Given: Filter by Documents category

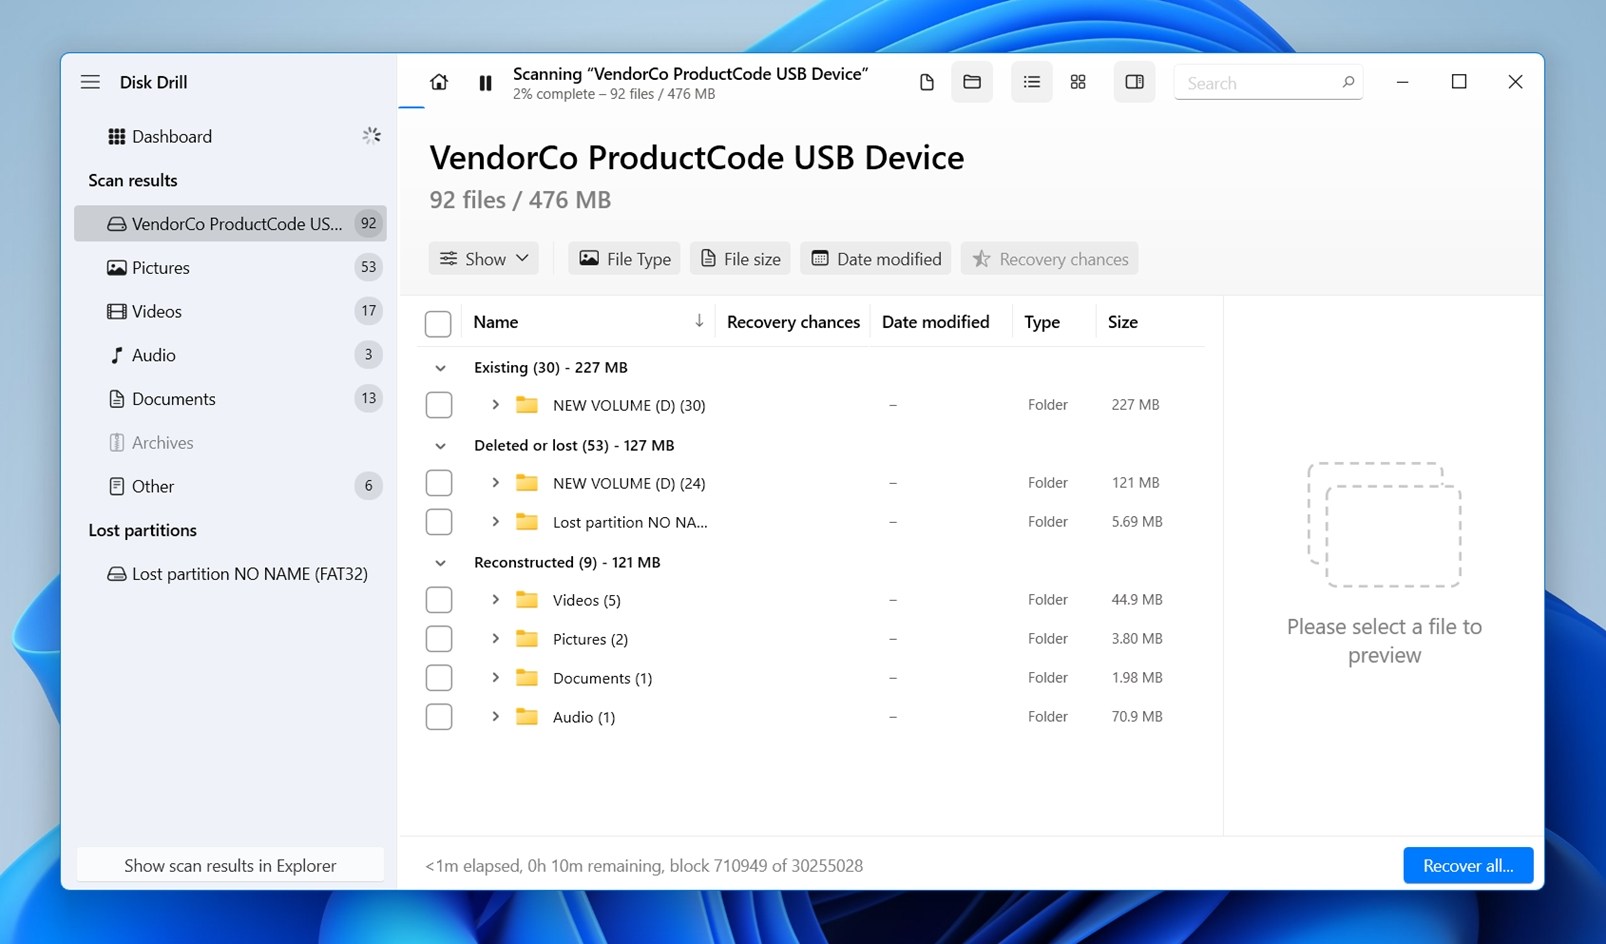Looking at the screenshot, I should pos(230,398).
